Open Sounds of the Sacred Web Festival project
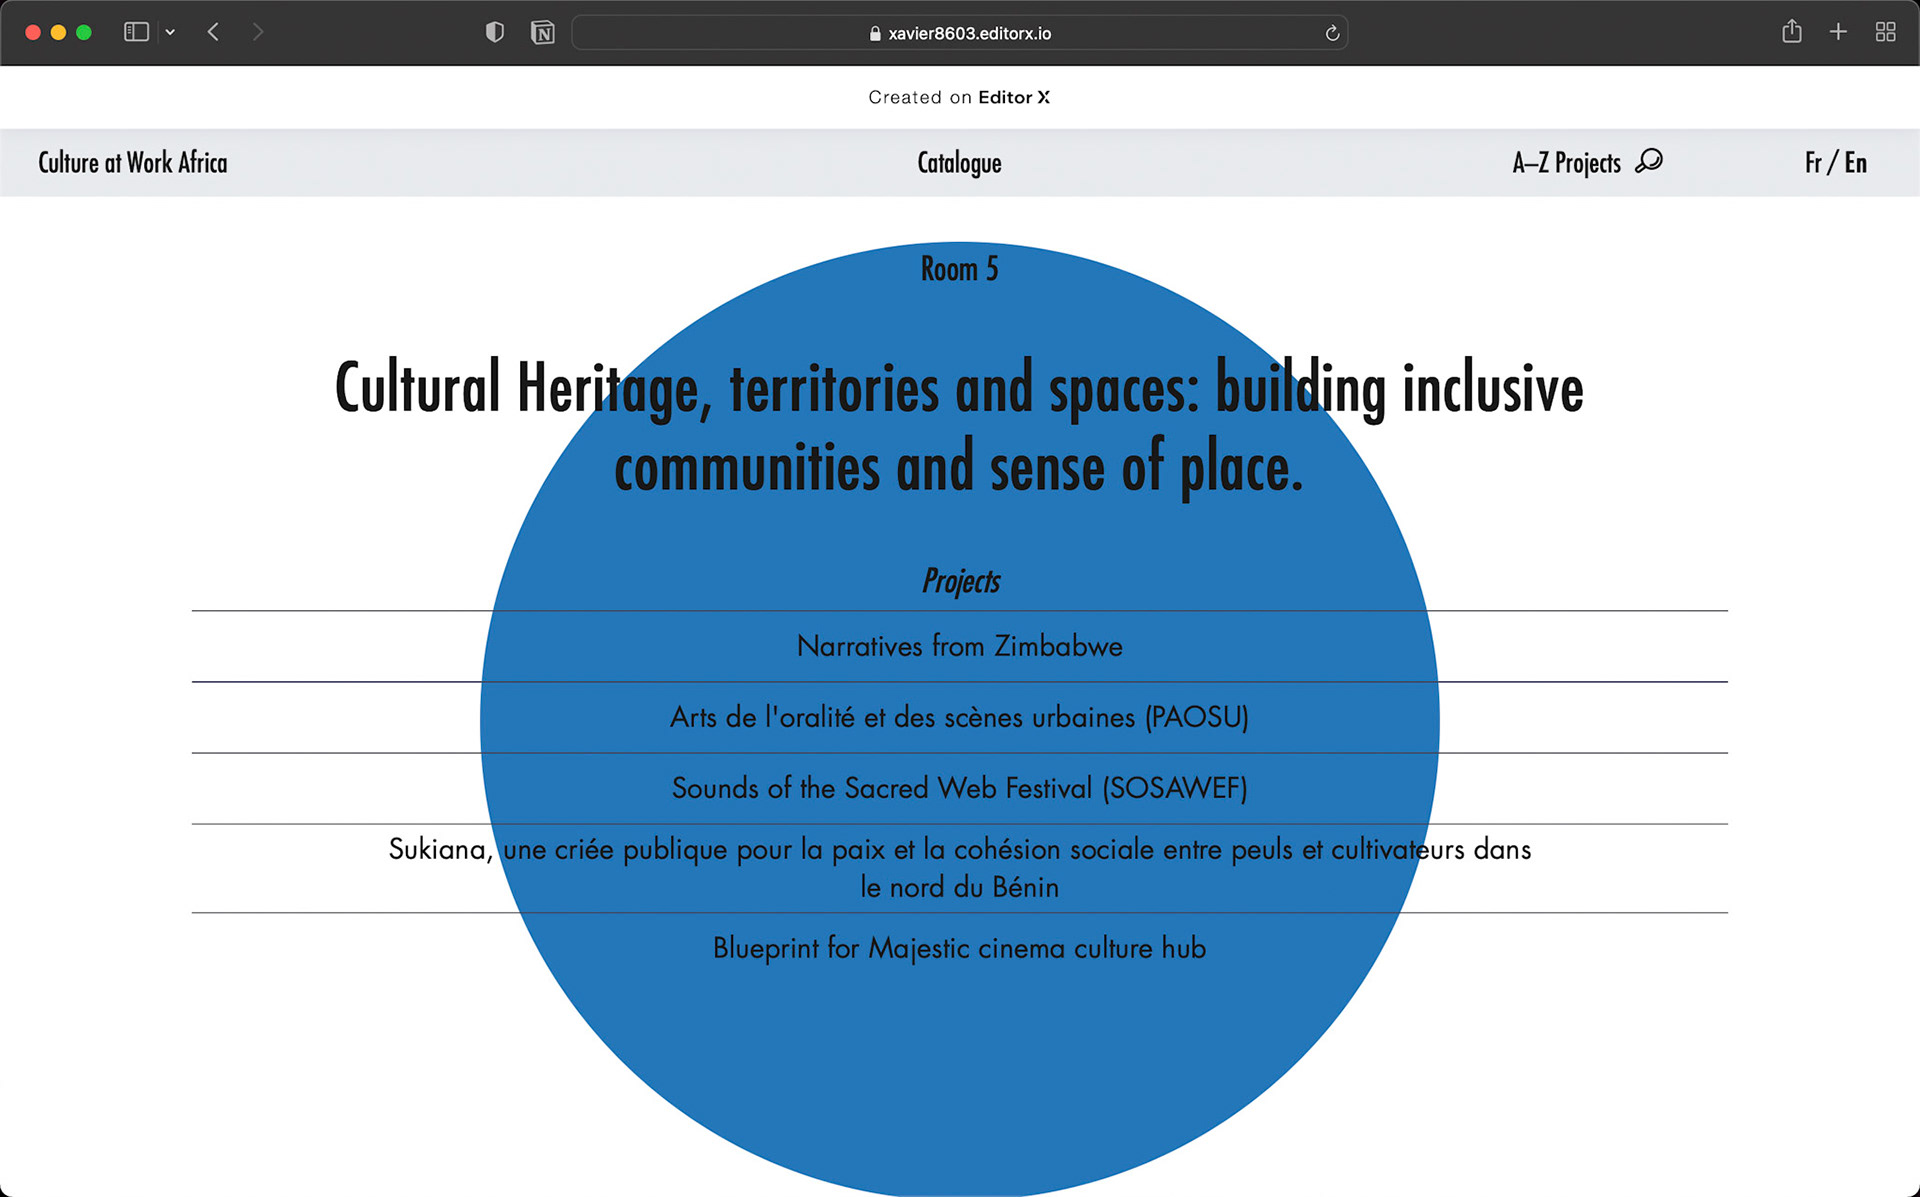The height and width of the screenshot is (1197, 1920). (959, 788)
